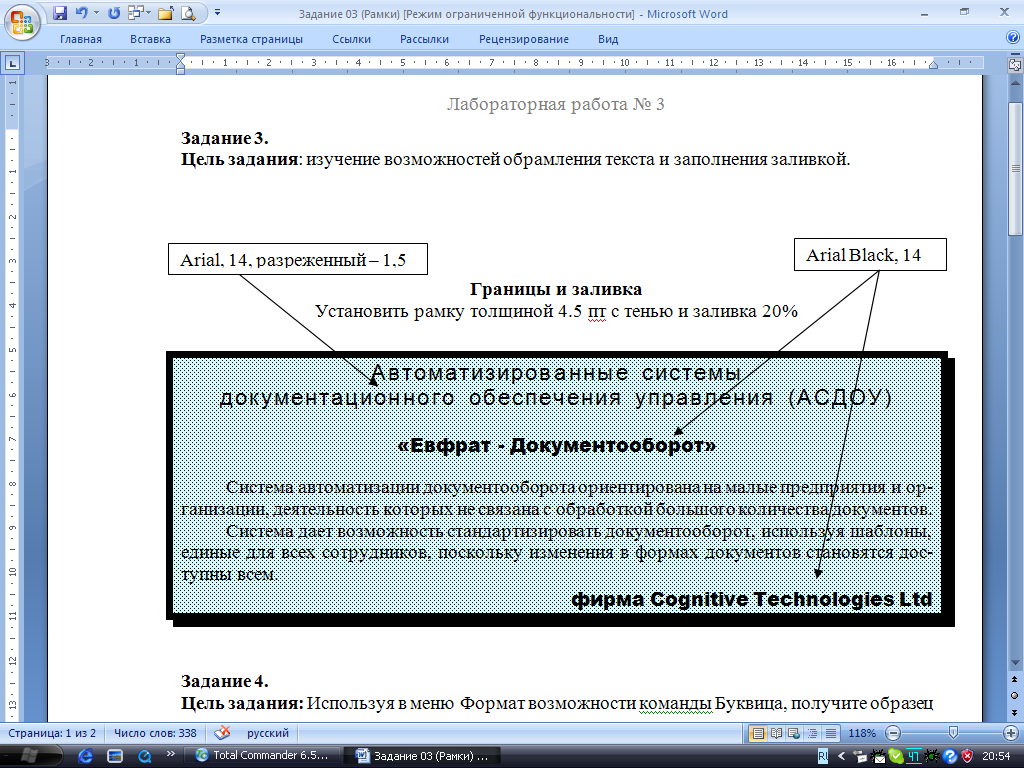Open the Ссылки ribbon tab
The height and width of the screenshot is (768, 1024).
[351, 39]
